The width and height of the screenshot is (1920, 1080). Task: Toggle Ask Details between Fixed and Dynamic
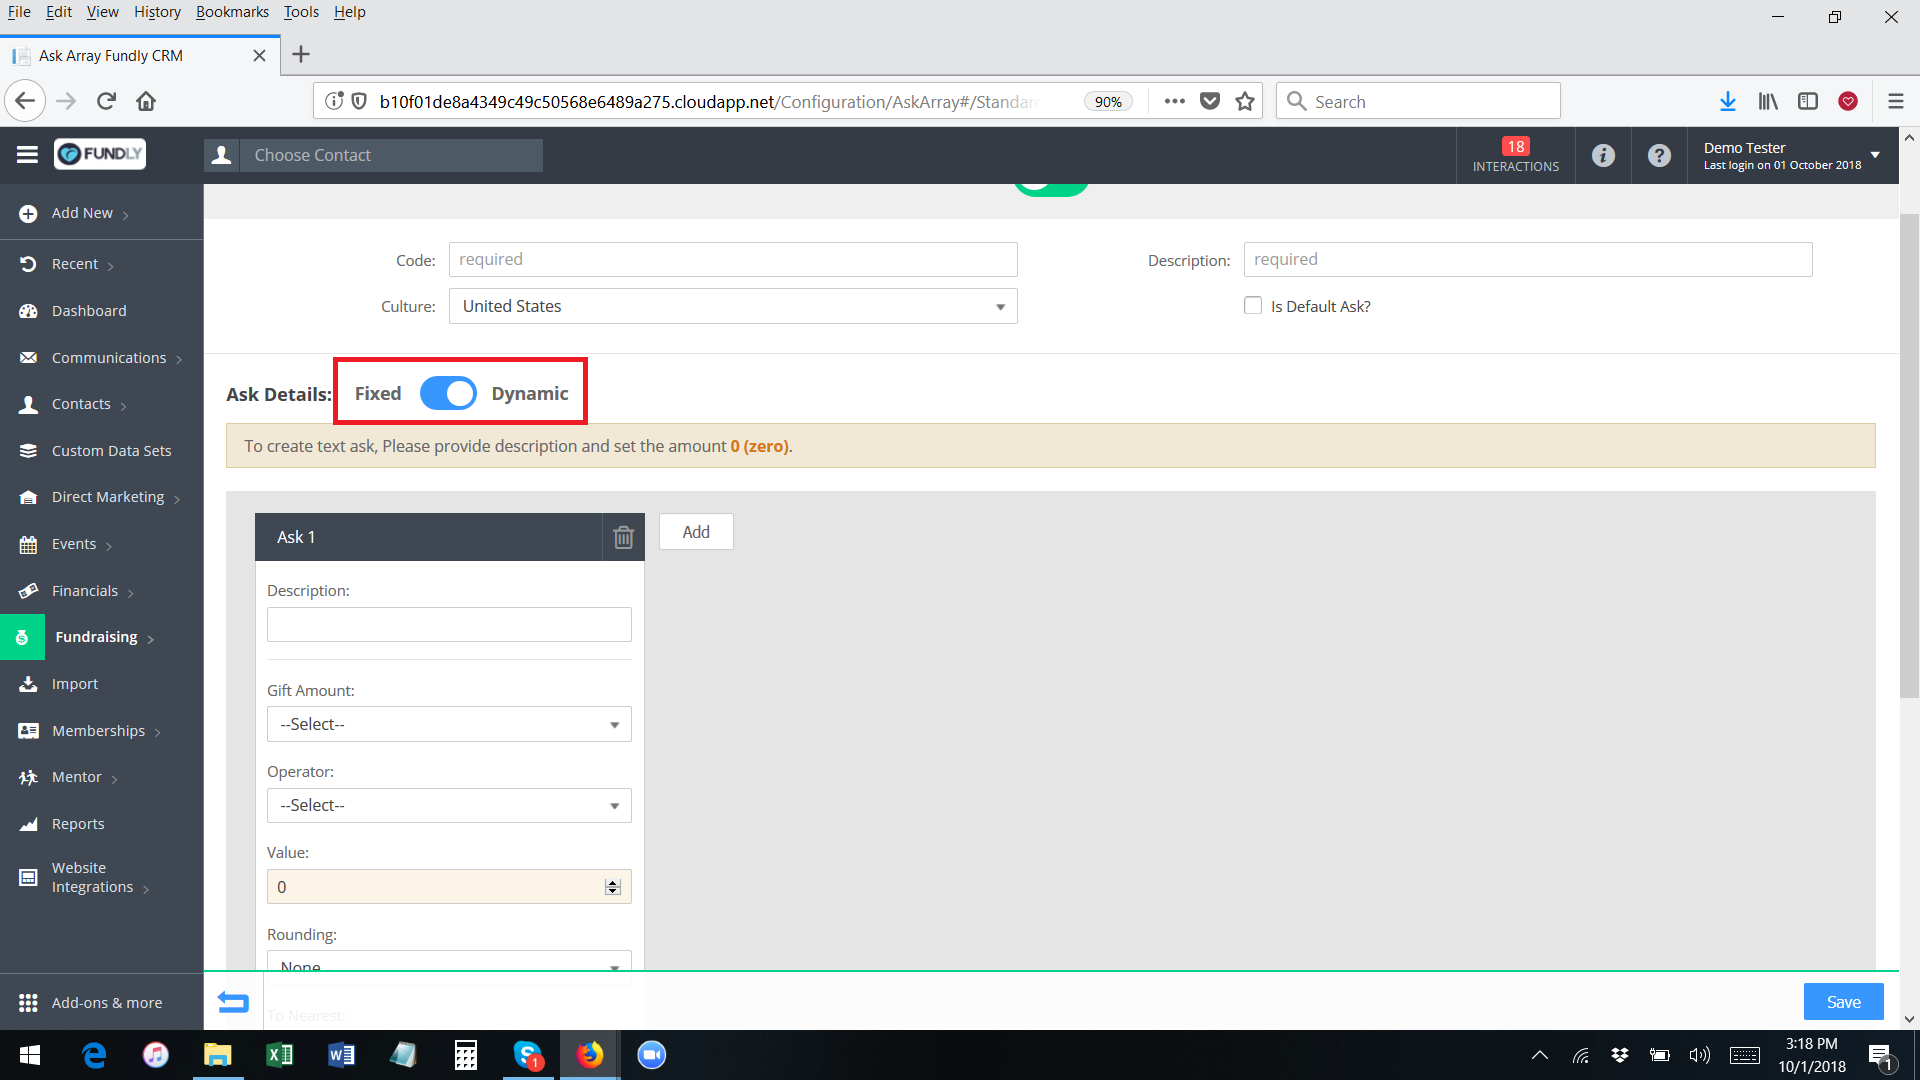pos(448,393)
